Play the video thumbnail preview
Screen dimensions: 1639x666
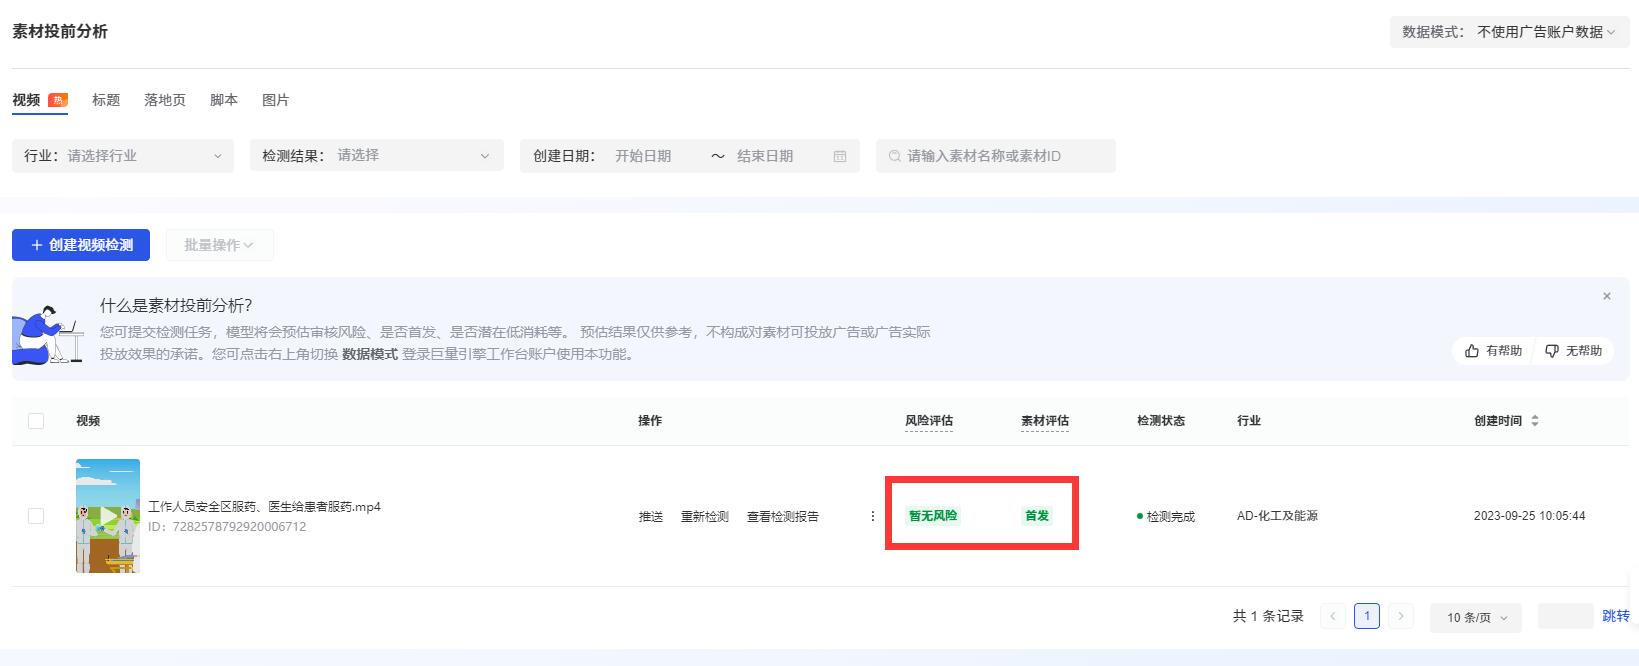[x=108, y=516]
